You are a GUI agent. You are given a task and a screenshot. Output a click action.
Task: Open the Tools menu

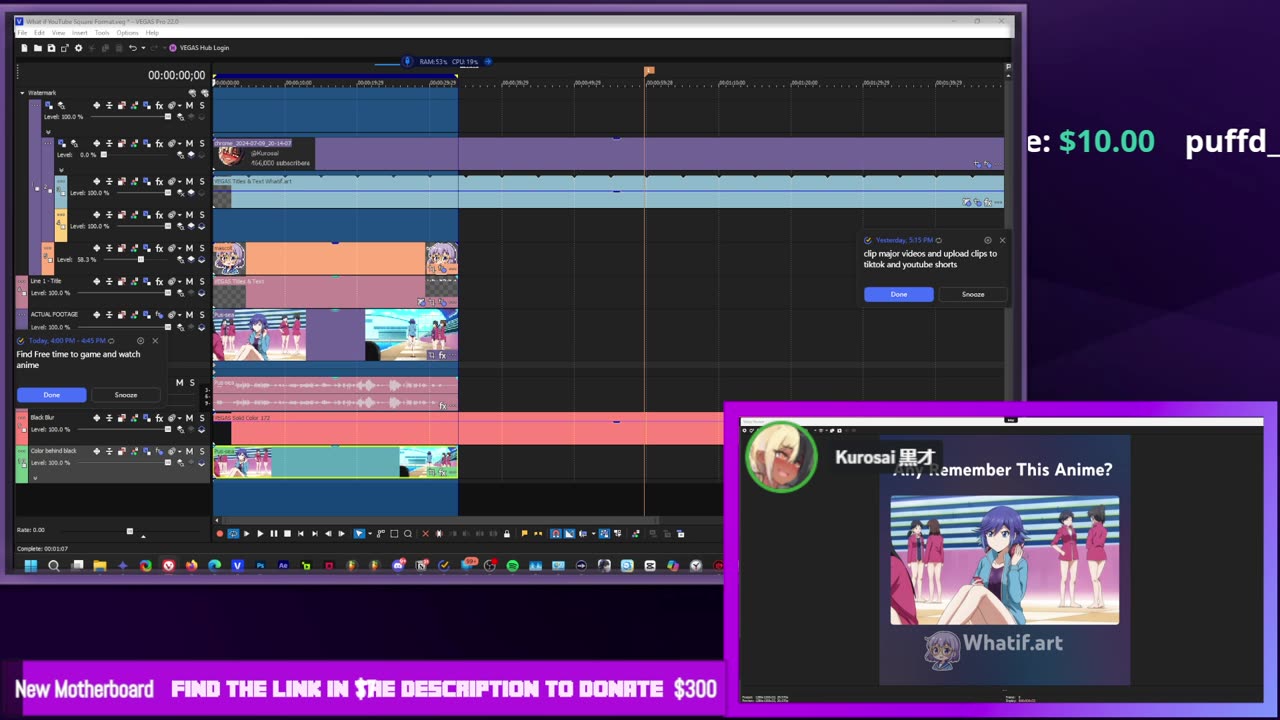102,33
